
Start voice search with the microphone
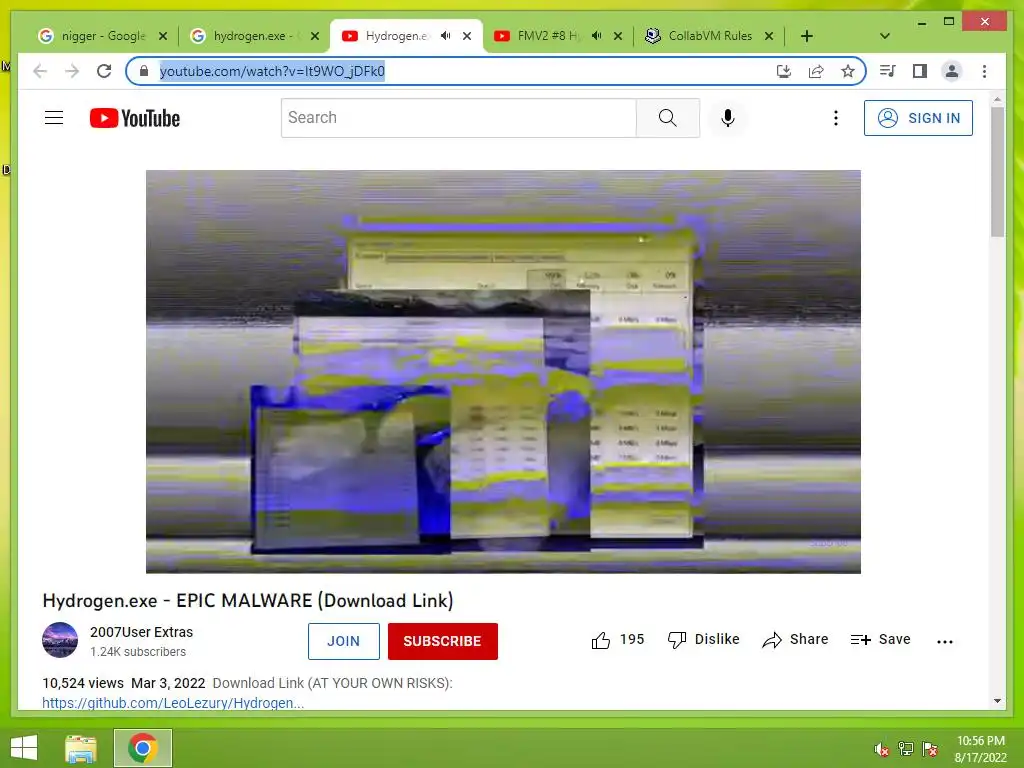coord(728,118)
